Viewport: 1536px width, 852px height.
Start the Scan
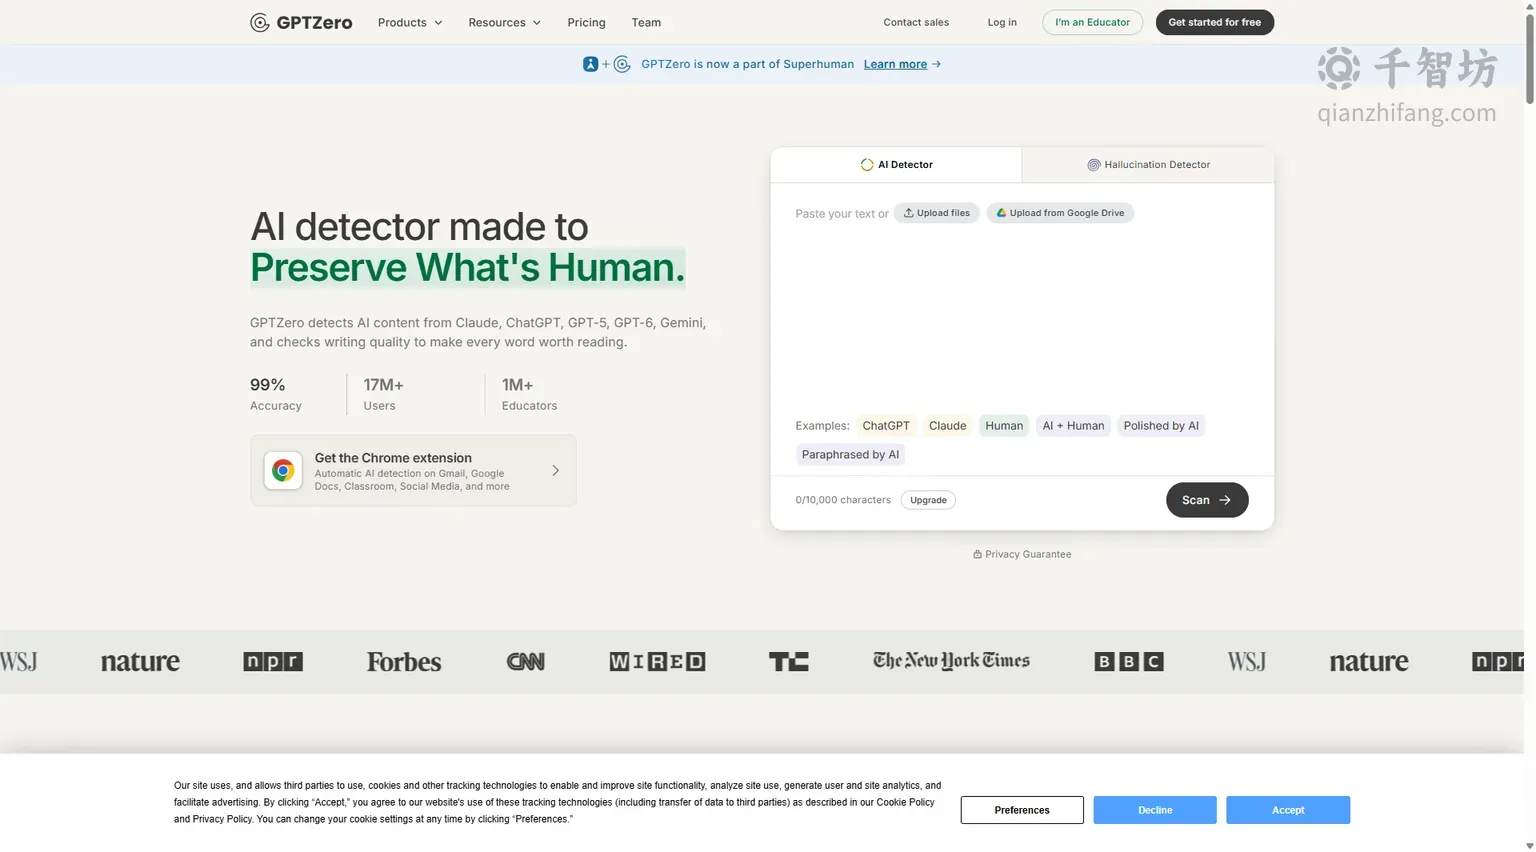[1207, 500]
